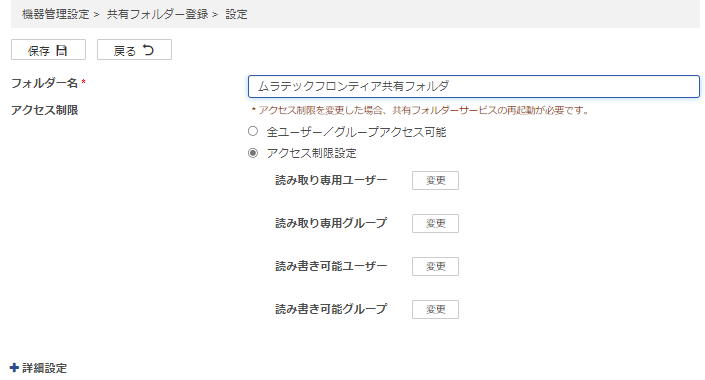The height and width of the screenshot is (380, 705).
Task: Click the floppy disk save icon
Action: tap(62, 50)
